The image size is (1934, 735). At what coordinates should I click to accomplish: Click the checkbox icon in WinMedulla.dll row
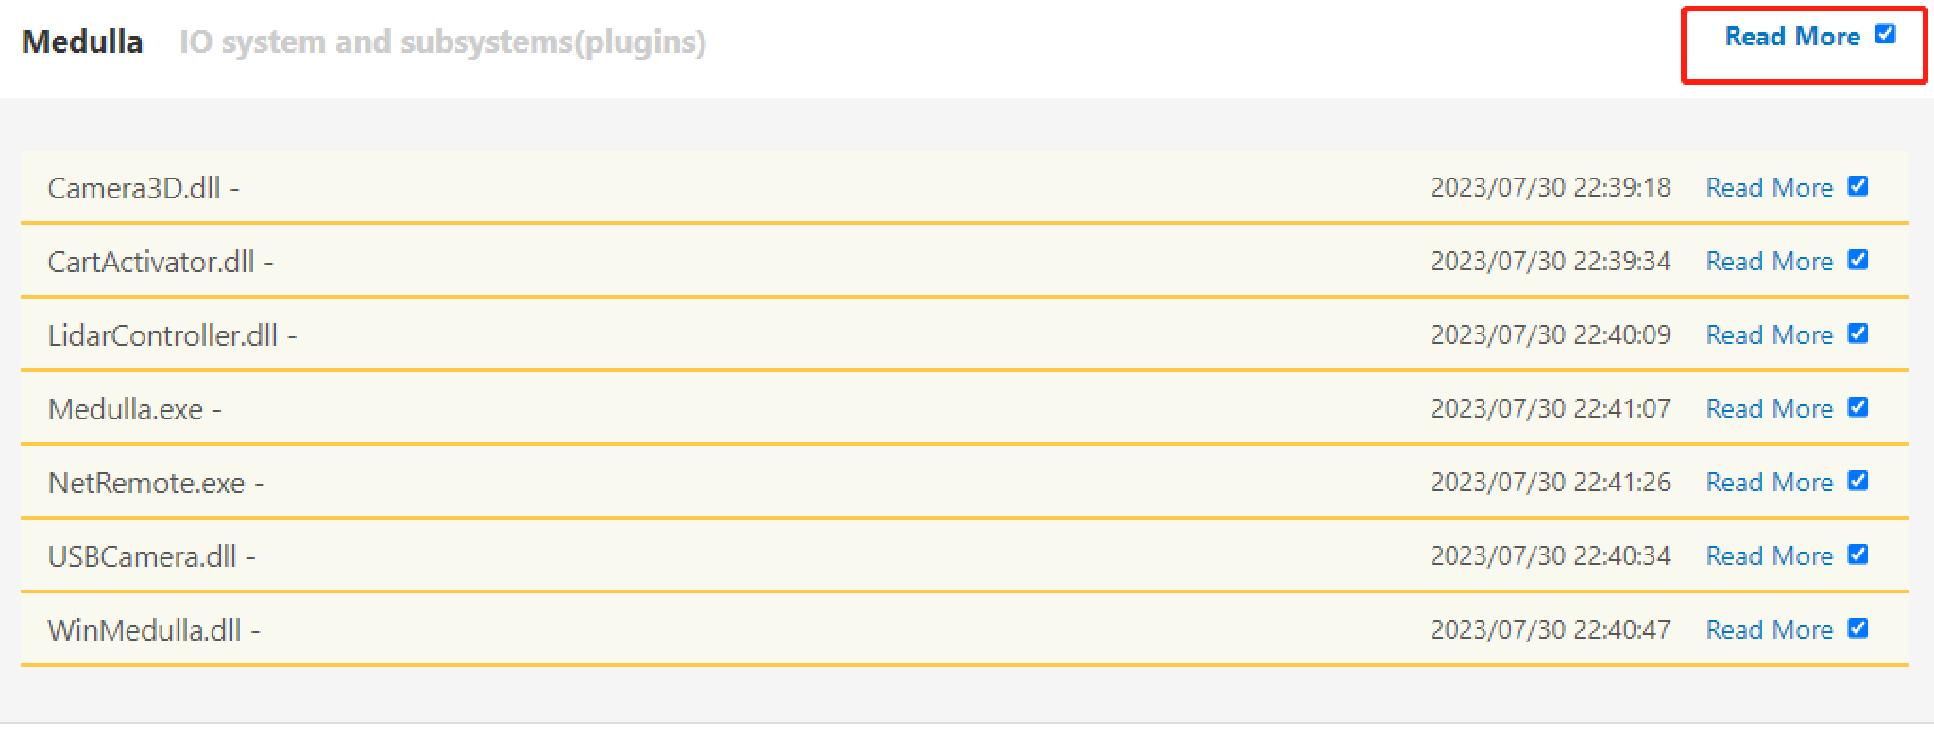1858,629
